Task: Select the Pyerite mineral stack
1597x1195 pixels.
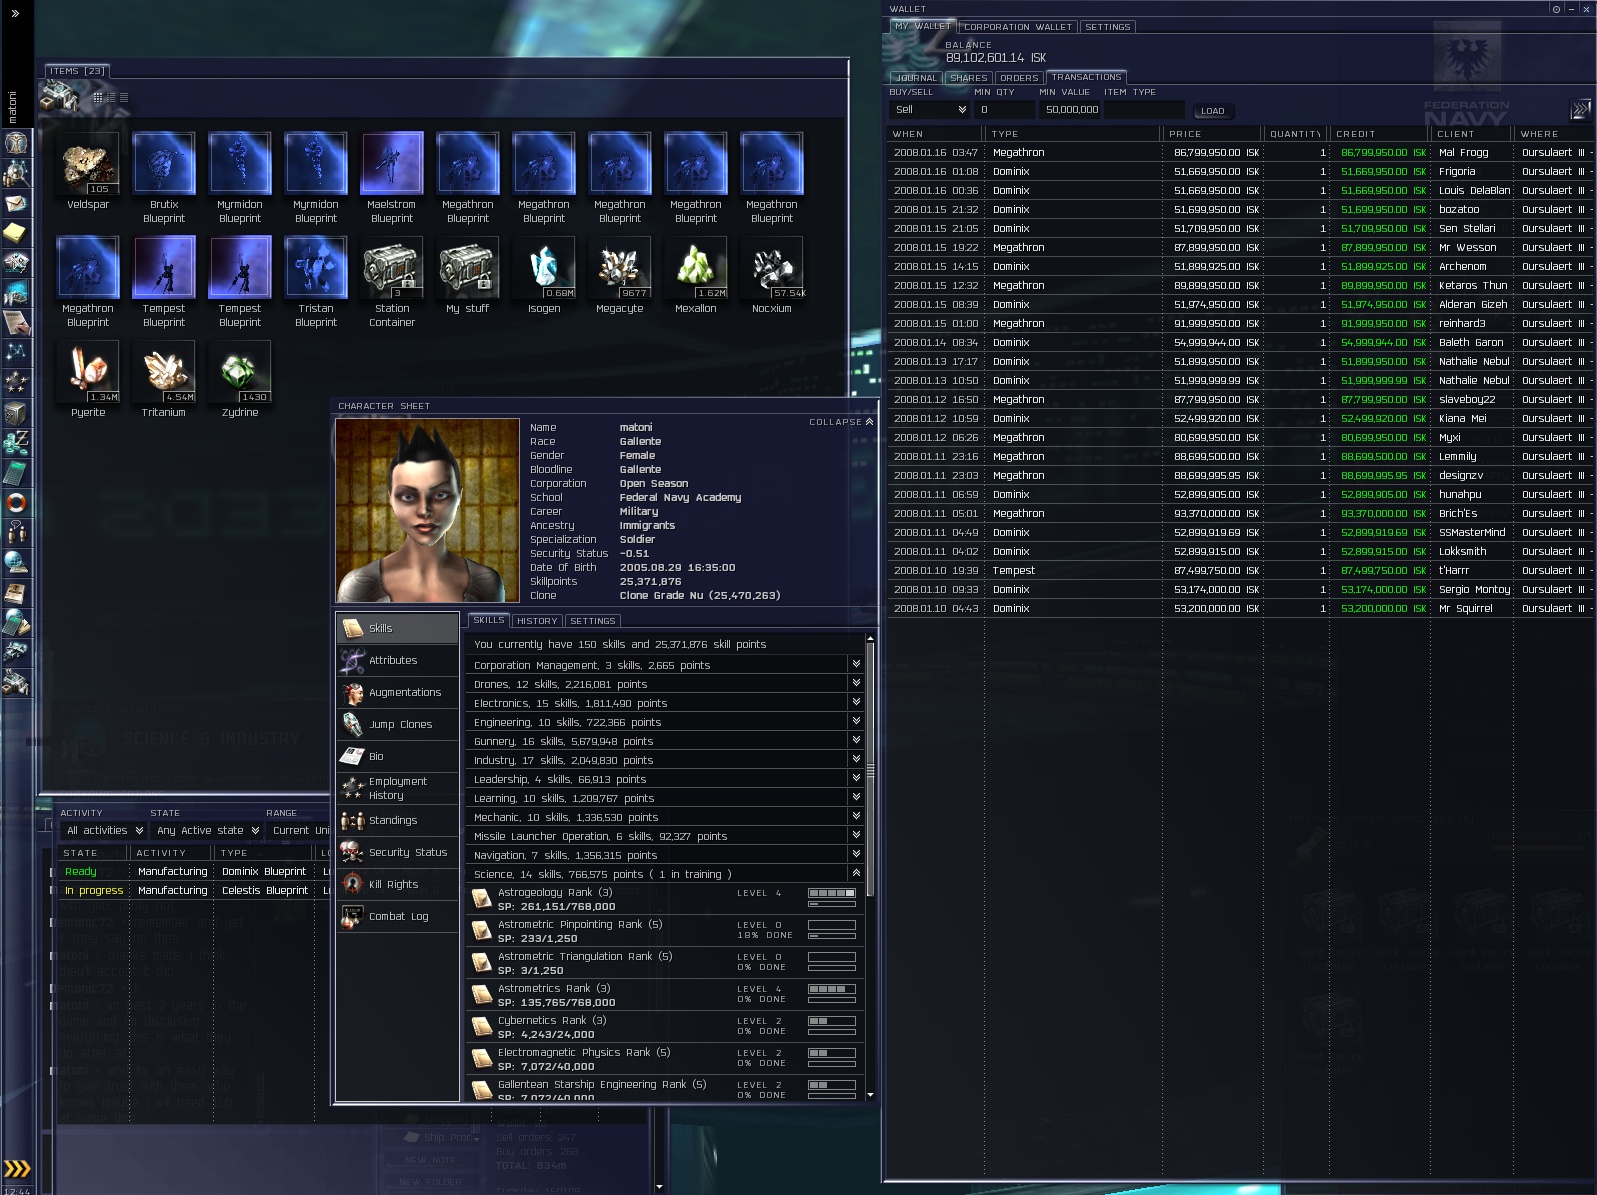Action: coord(88,379)
